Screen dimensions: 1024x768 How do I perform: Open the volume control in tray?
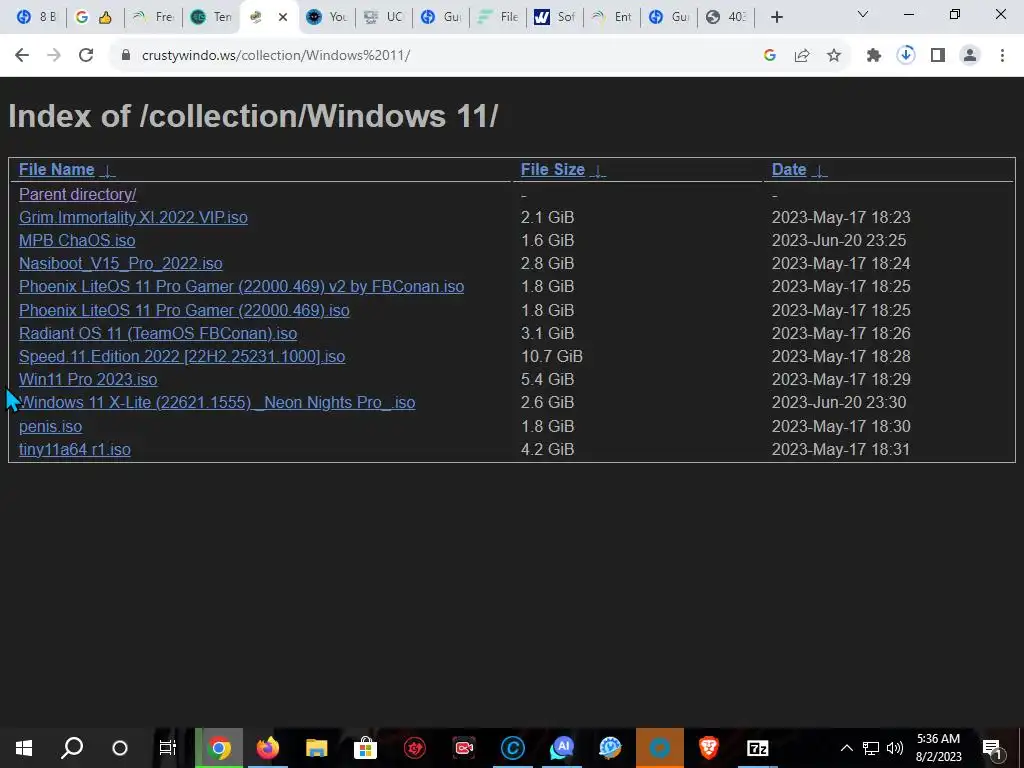[x=895, y=748]
